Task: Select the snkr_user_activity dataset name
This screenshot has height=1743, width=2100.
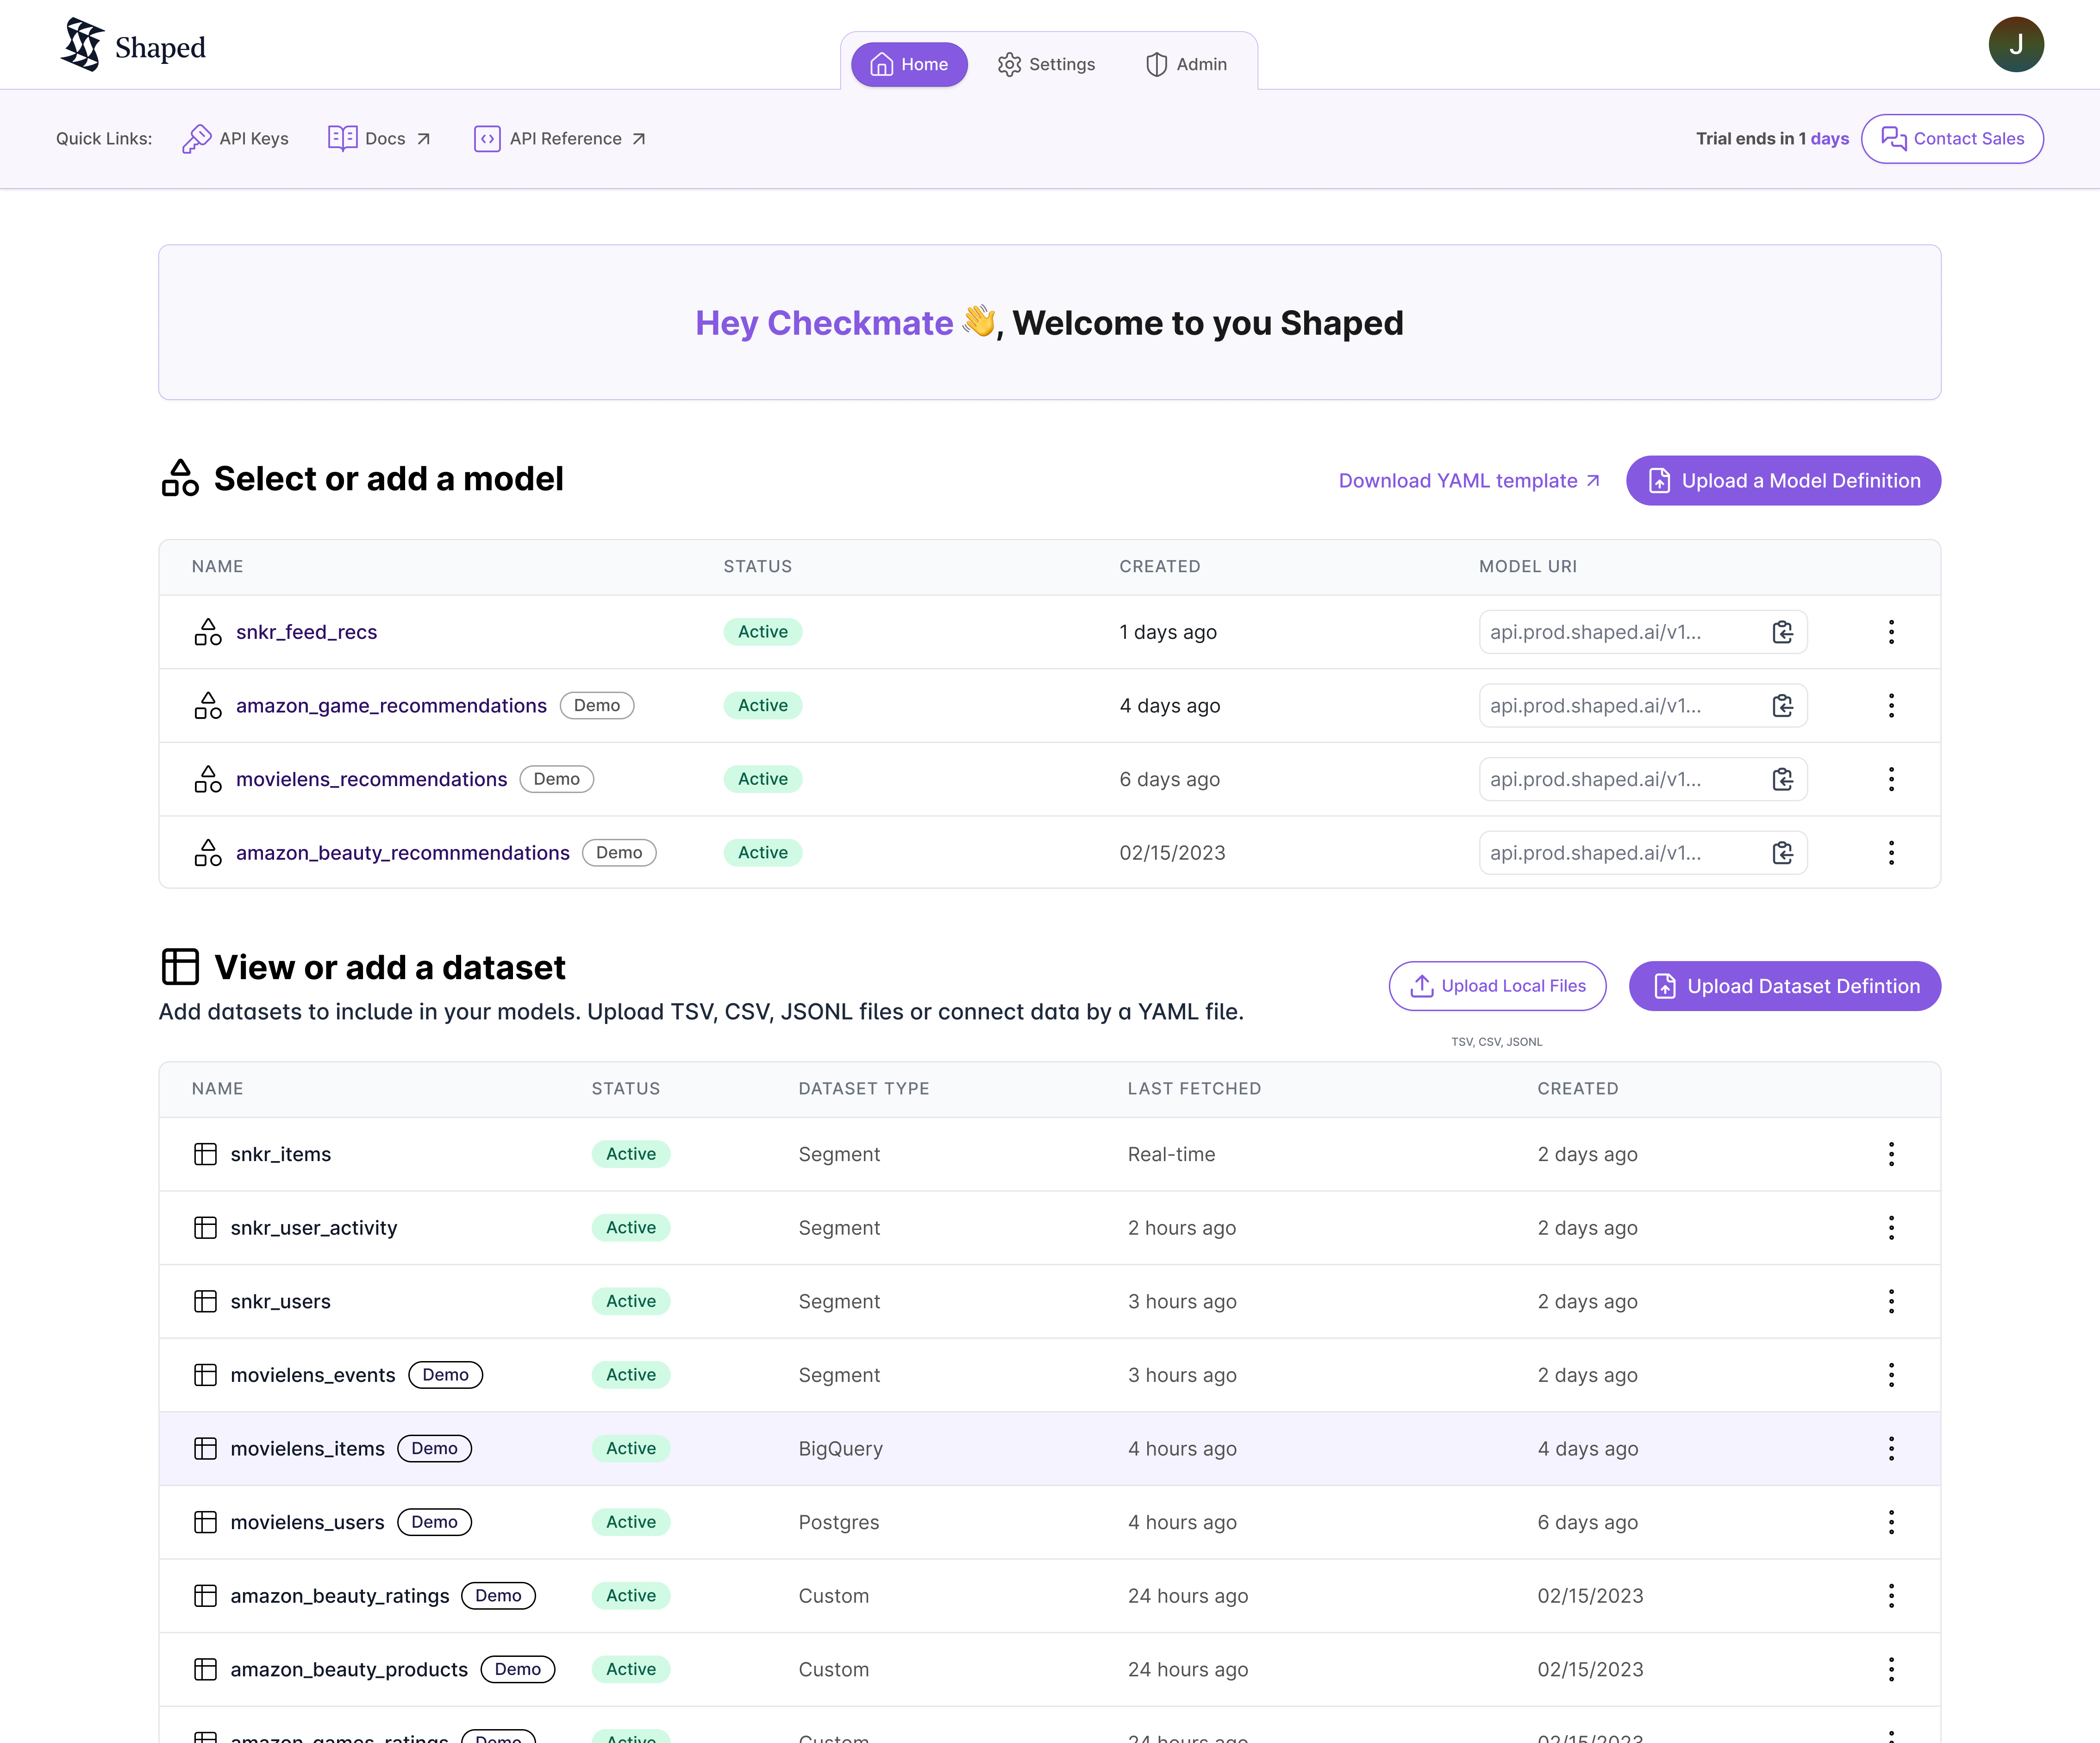Action: tap(313, 1228)
